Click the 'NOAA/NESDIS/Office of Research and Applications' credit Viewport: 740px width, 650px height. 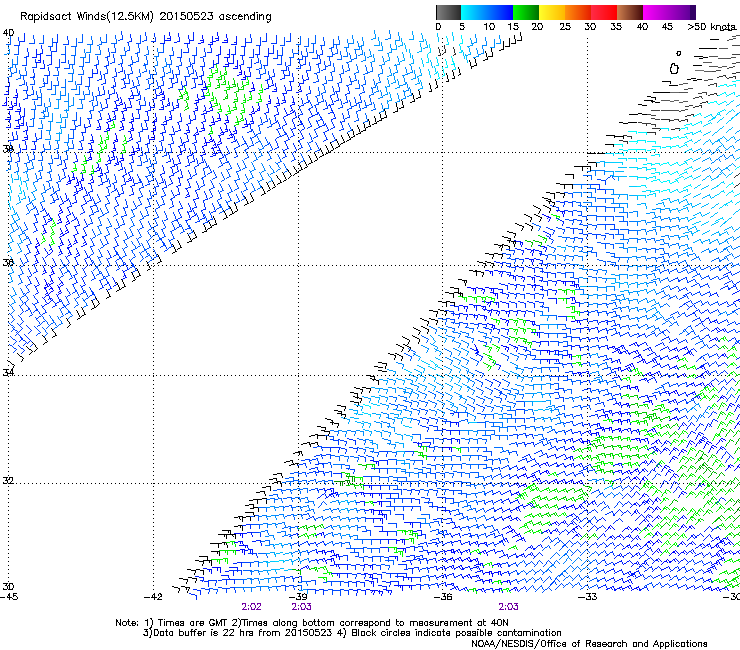coord(589,643)
